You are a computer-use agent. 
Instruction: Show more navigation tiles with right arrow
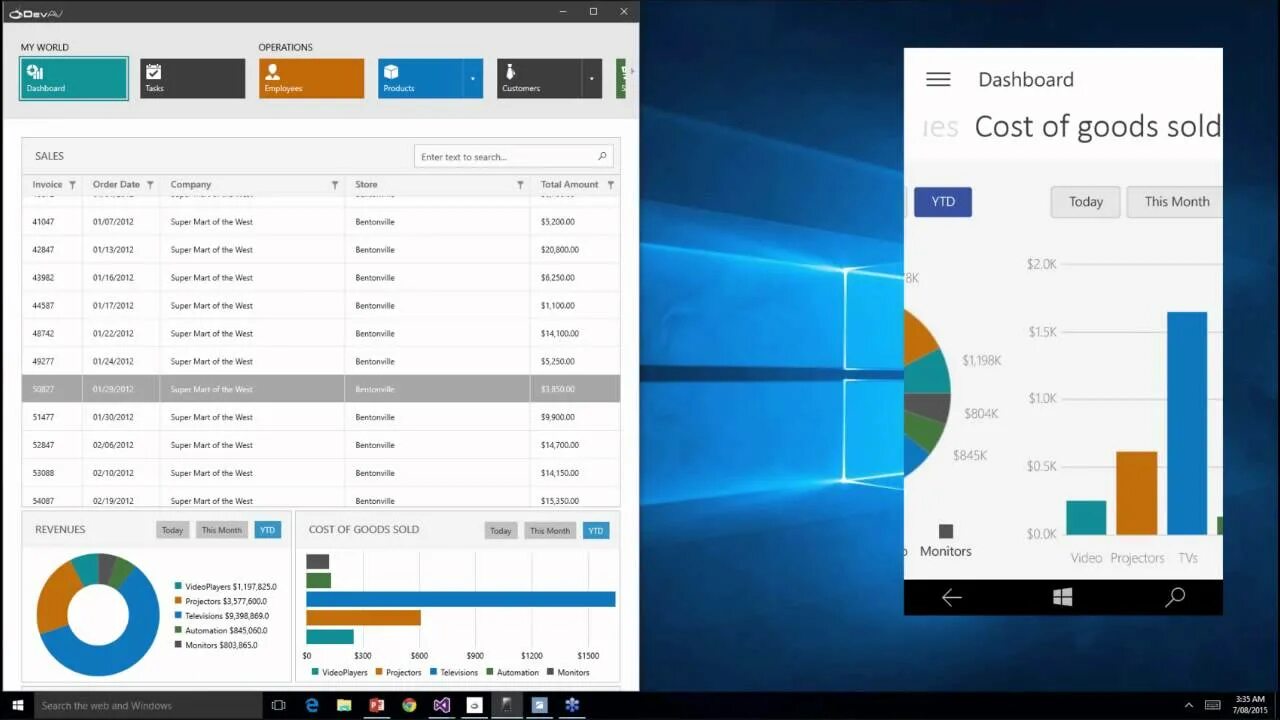point(631,71)
